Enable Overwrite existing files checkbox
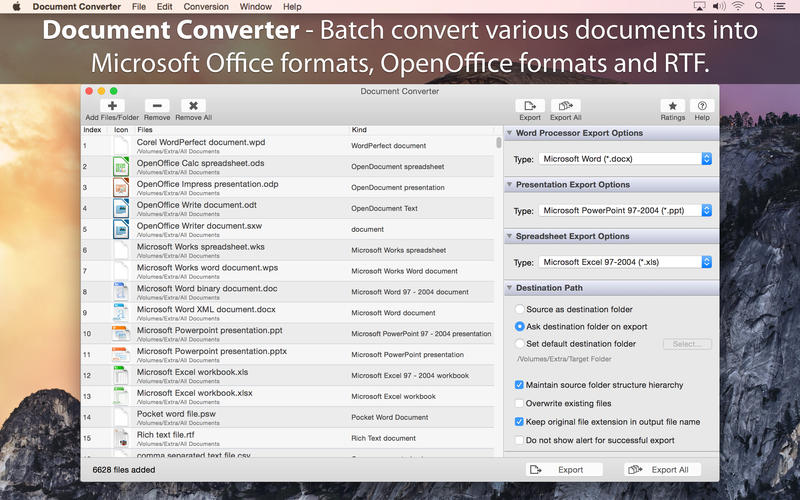The height and width of the screenshot is (500, 800). coord(519,403)
